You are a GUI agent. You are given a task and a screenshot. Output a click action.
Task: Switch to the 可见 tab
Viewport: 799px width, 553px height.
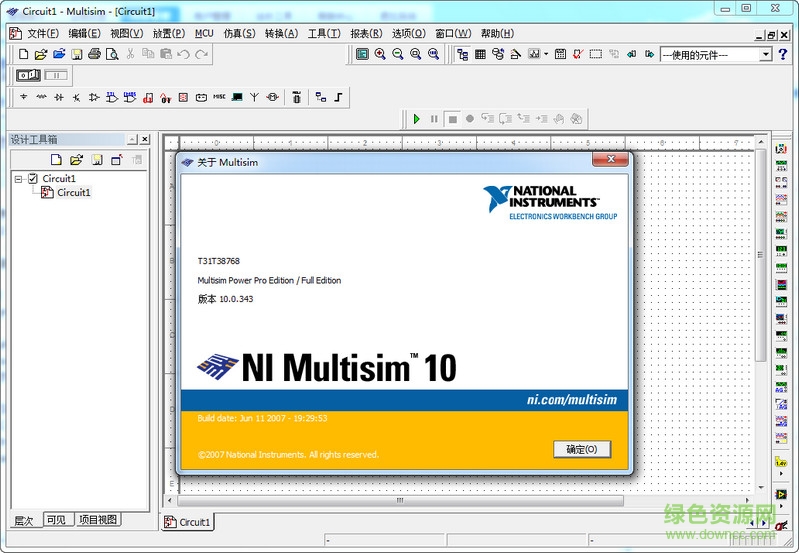click(56, 520)
